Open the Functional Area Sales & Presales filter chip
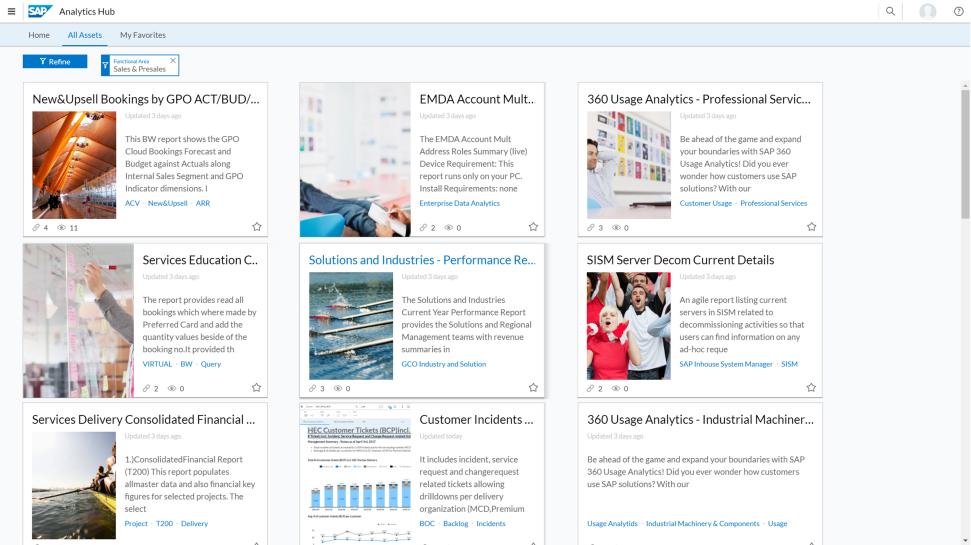Viewport: 971px width, 545px height. pos(140,65)
